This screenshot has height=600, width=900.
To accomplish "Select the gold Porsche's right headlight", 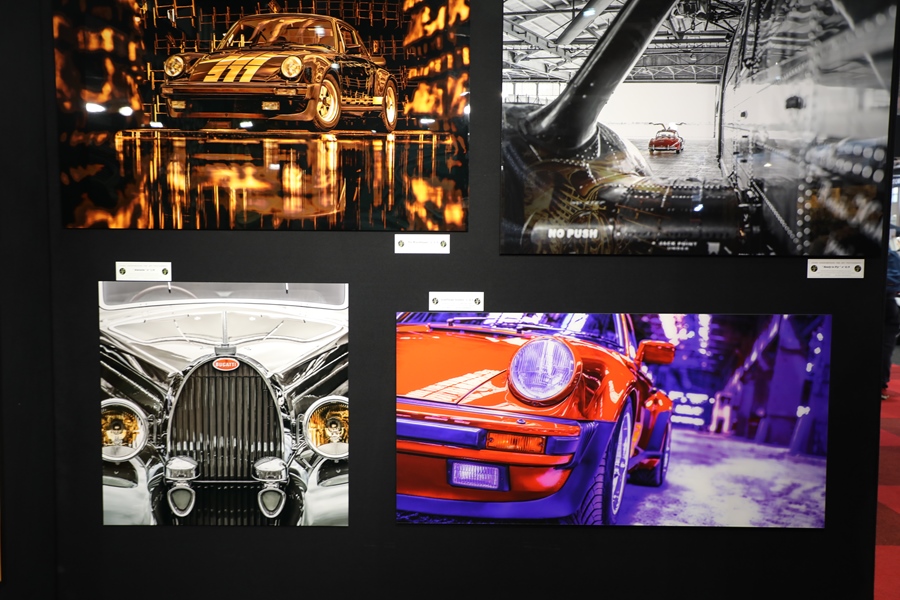I will (291, 67).
